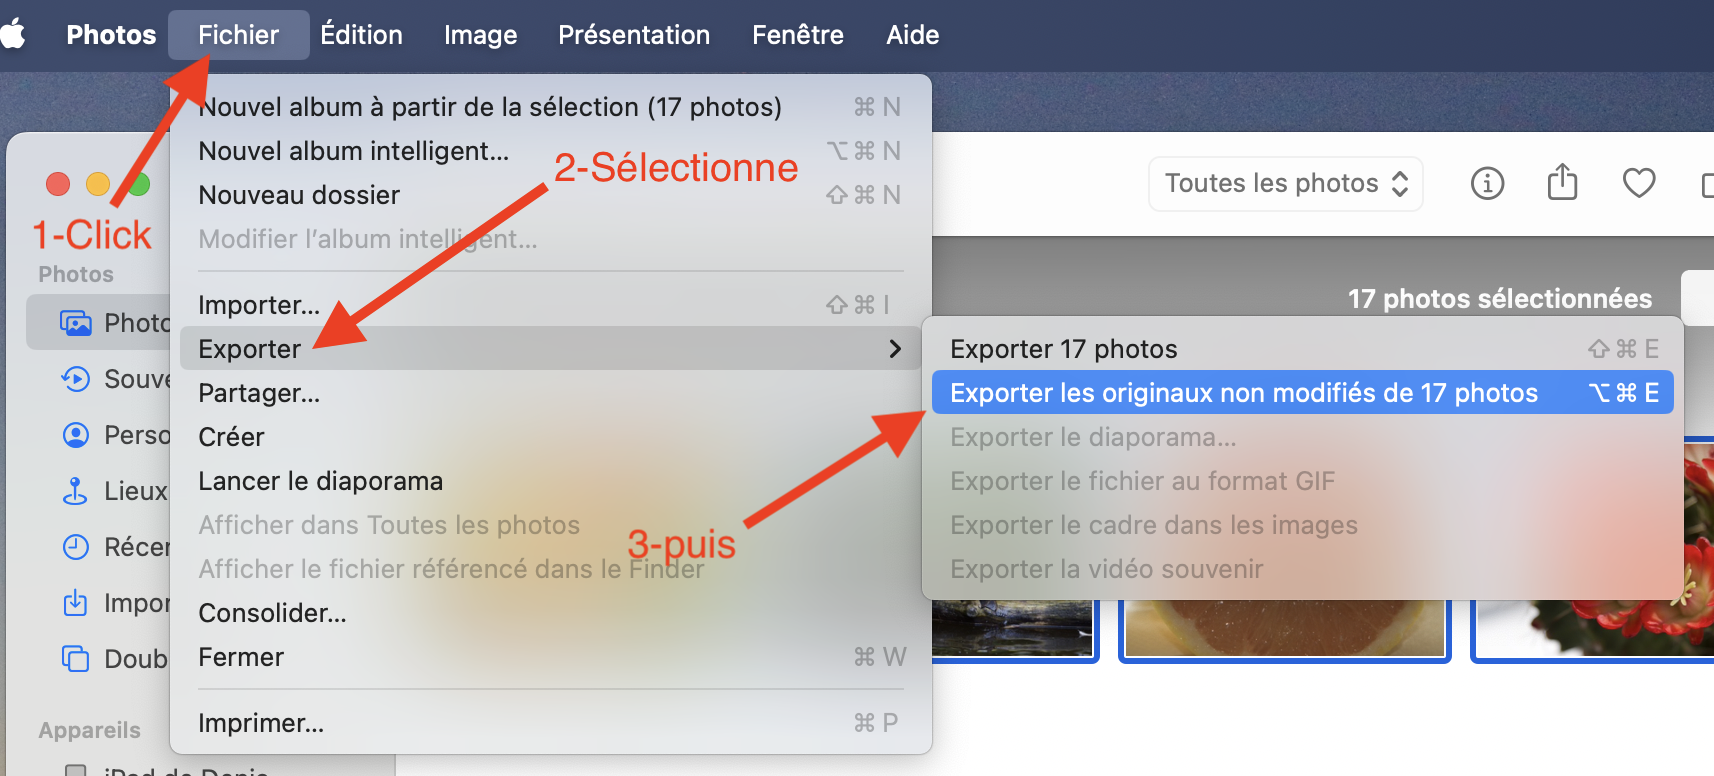
Task: Click the Photothèque sidebar icon
Action: (x=76, y=322)
